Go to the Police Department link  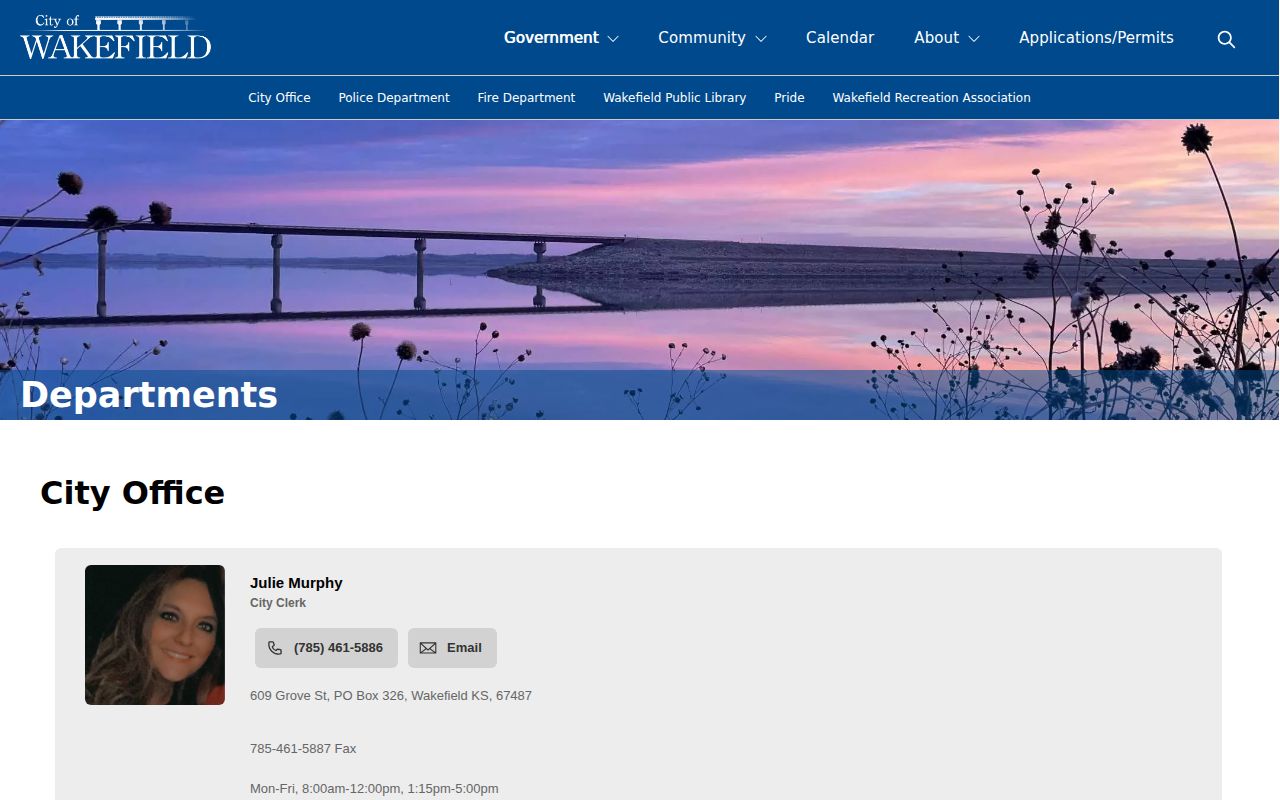click(394, 98)
